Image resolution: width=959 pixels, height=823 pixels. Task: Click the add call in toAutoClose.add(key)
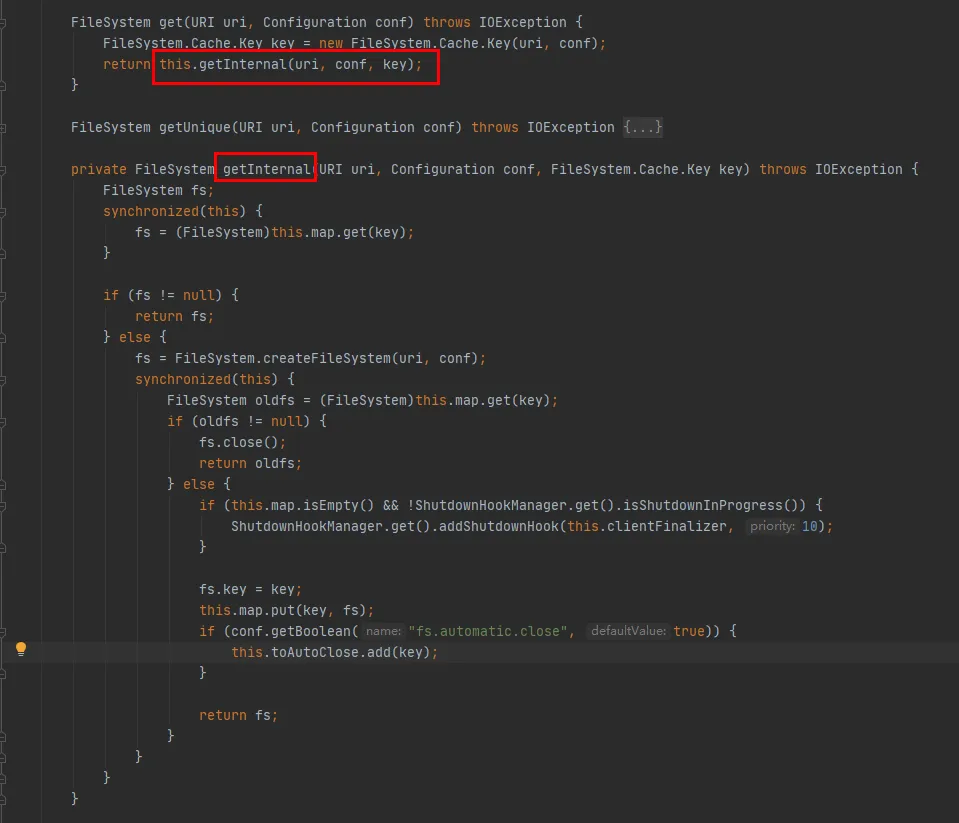[x=379, y=652]
